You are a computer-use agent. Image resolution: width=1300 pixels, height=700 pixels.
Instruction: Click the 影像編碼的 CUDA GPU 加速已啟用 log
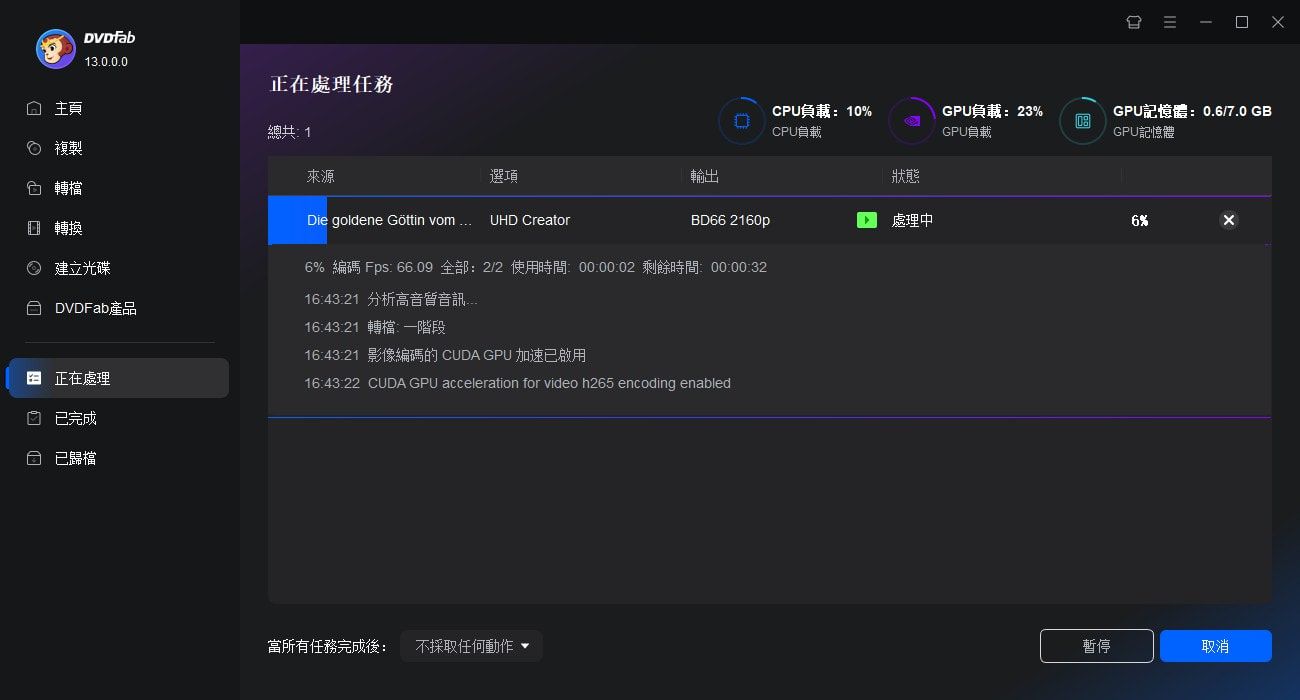pos(445,355)
